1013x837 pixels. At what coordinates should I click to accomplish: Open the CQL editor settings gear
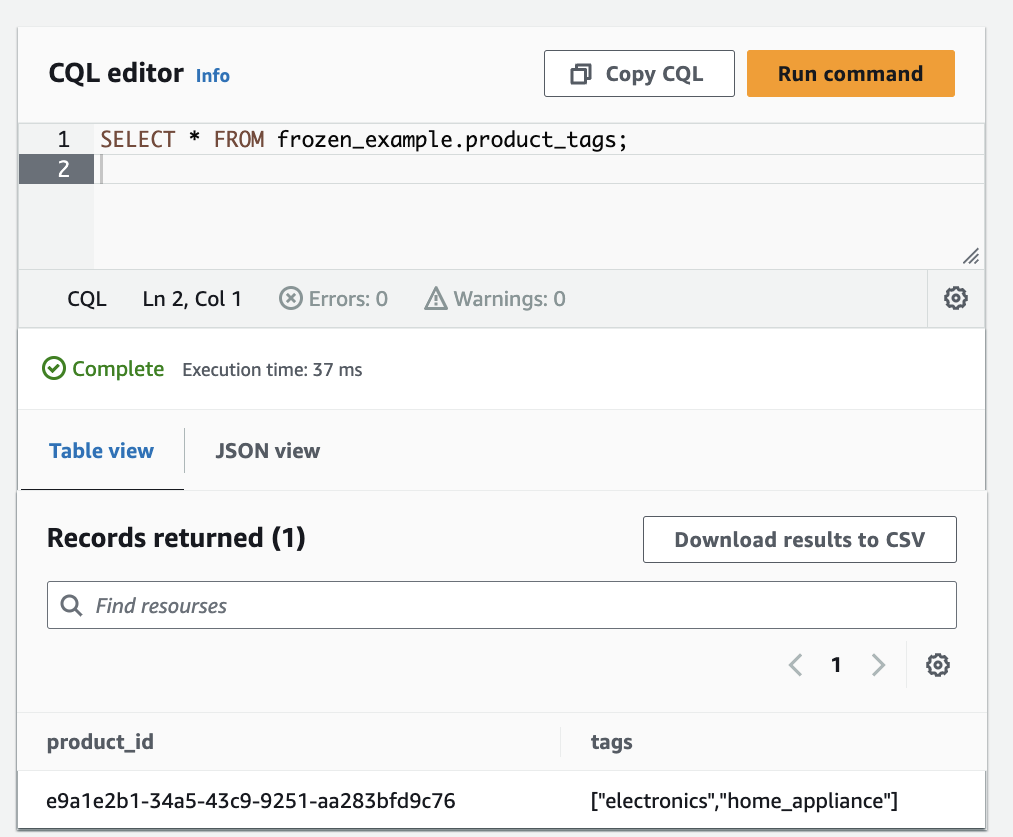pos(956,298)
